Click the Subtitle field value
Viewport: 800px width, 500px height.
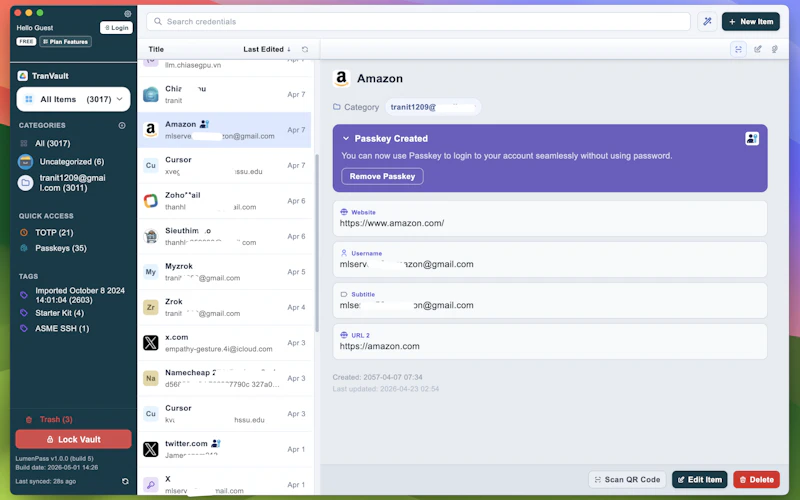coord(406,305)
